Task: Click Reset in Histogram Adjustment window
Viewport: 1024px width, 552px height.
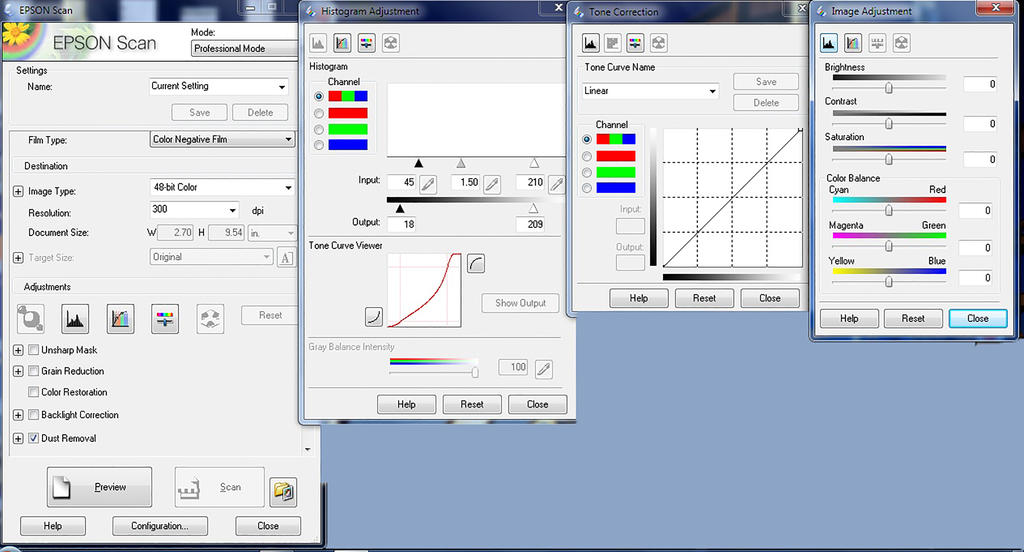Action: point(472,404)
